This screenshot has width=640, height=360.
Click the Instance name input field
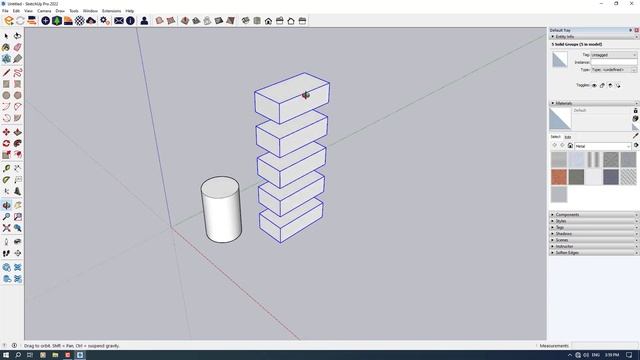(x=614, y=62)
